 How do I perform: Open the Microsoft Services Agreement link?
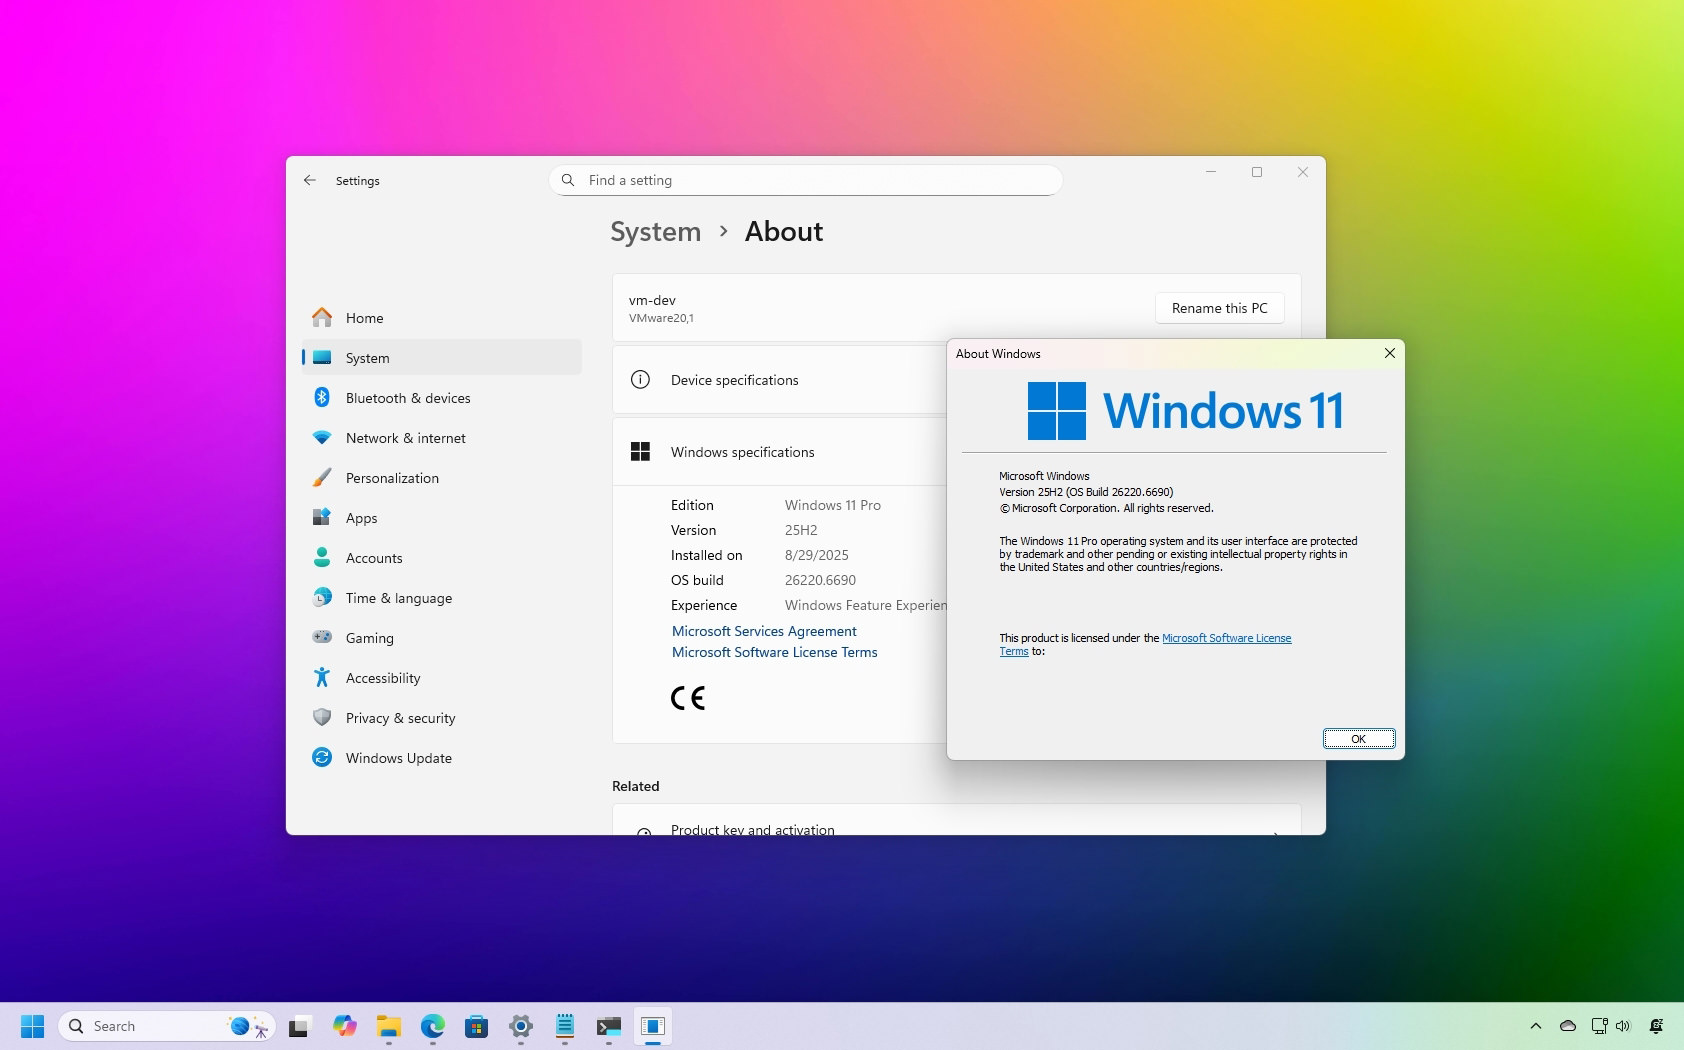[764, 631]
